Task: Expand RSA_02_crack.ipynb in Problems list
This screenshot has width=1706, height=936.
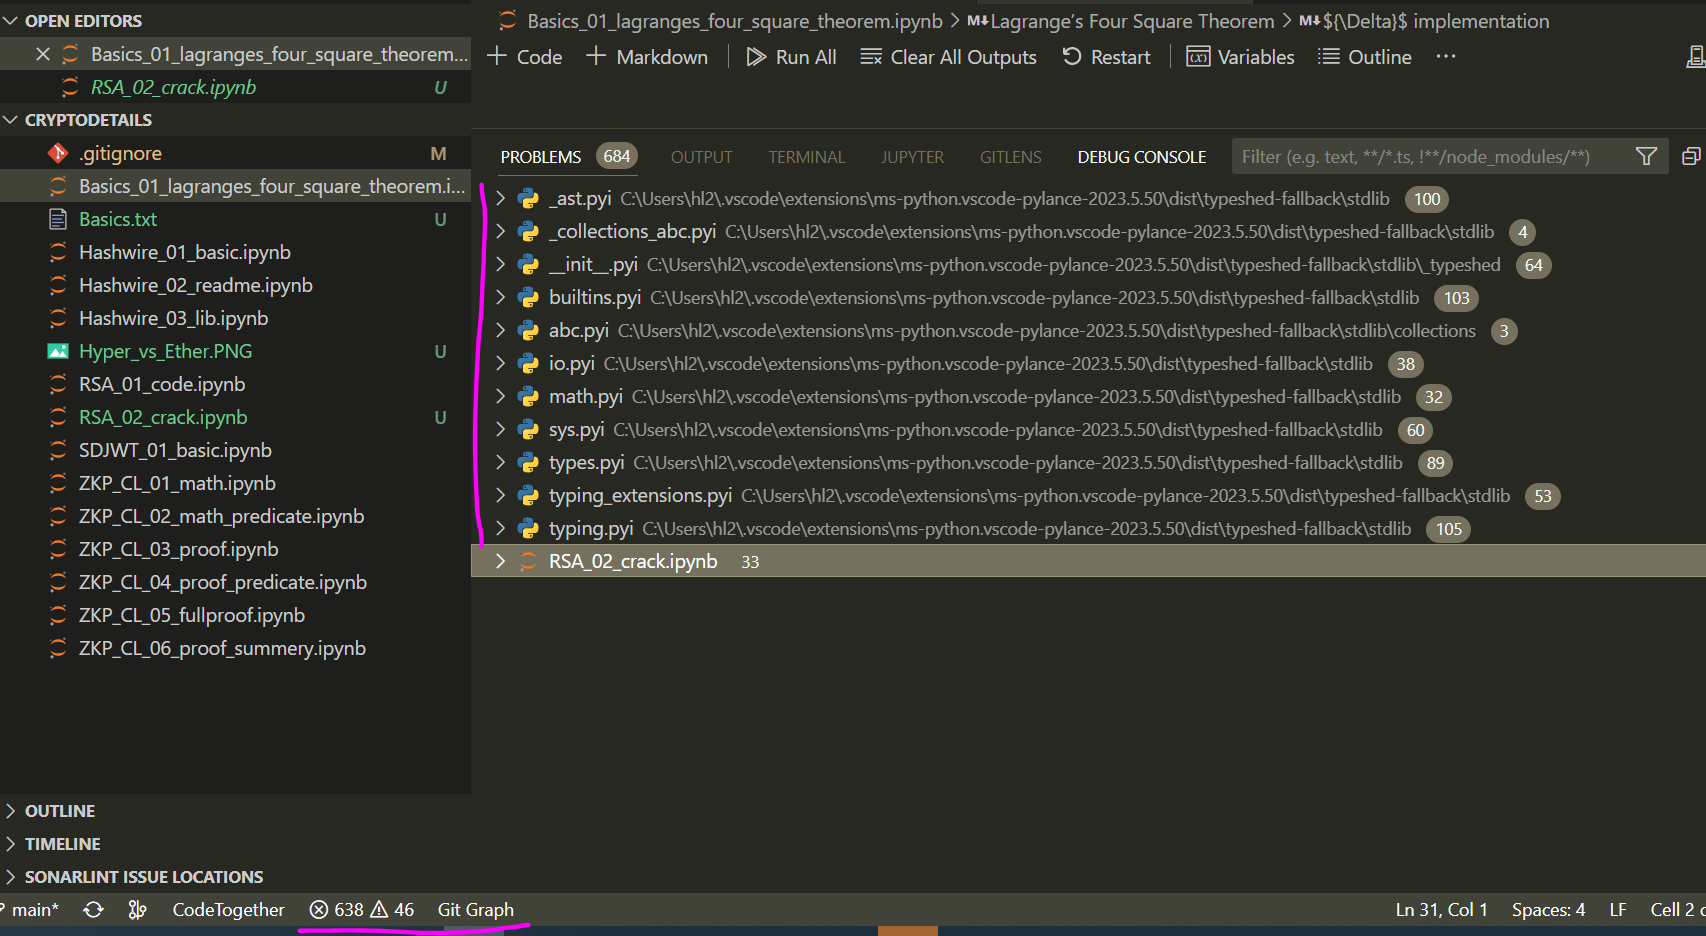Action: click(500, 561)
